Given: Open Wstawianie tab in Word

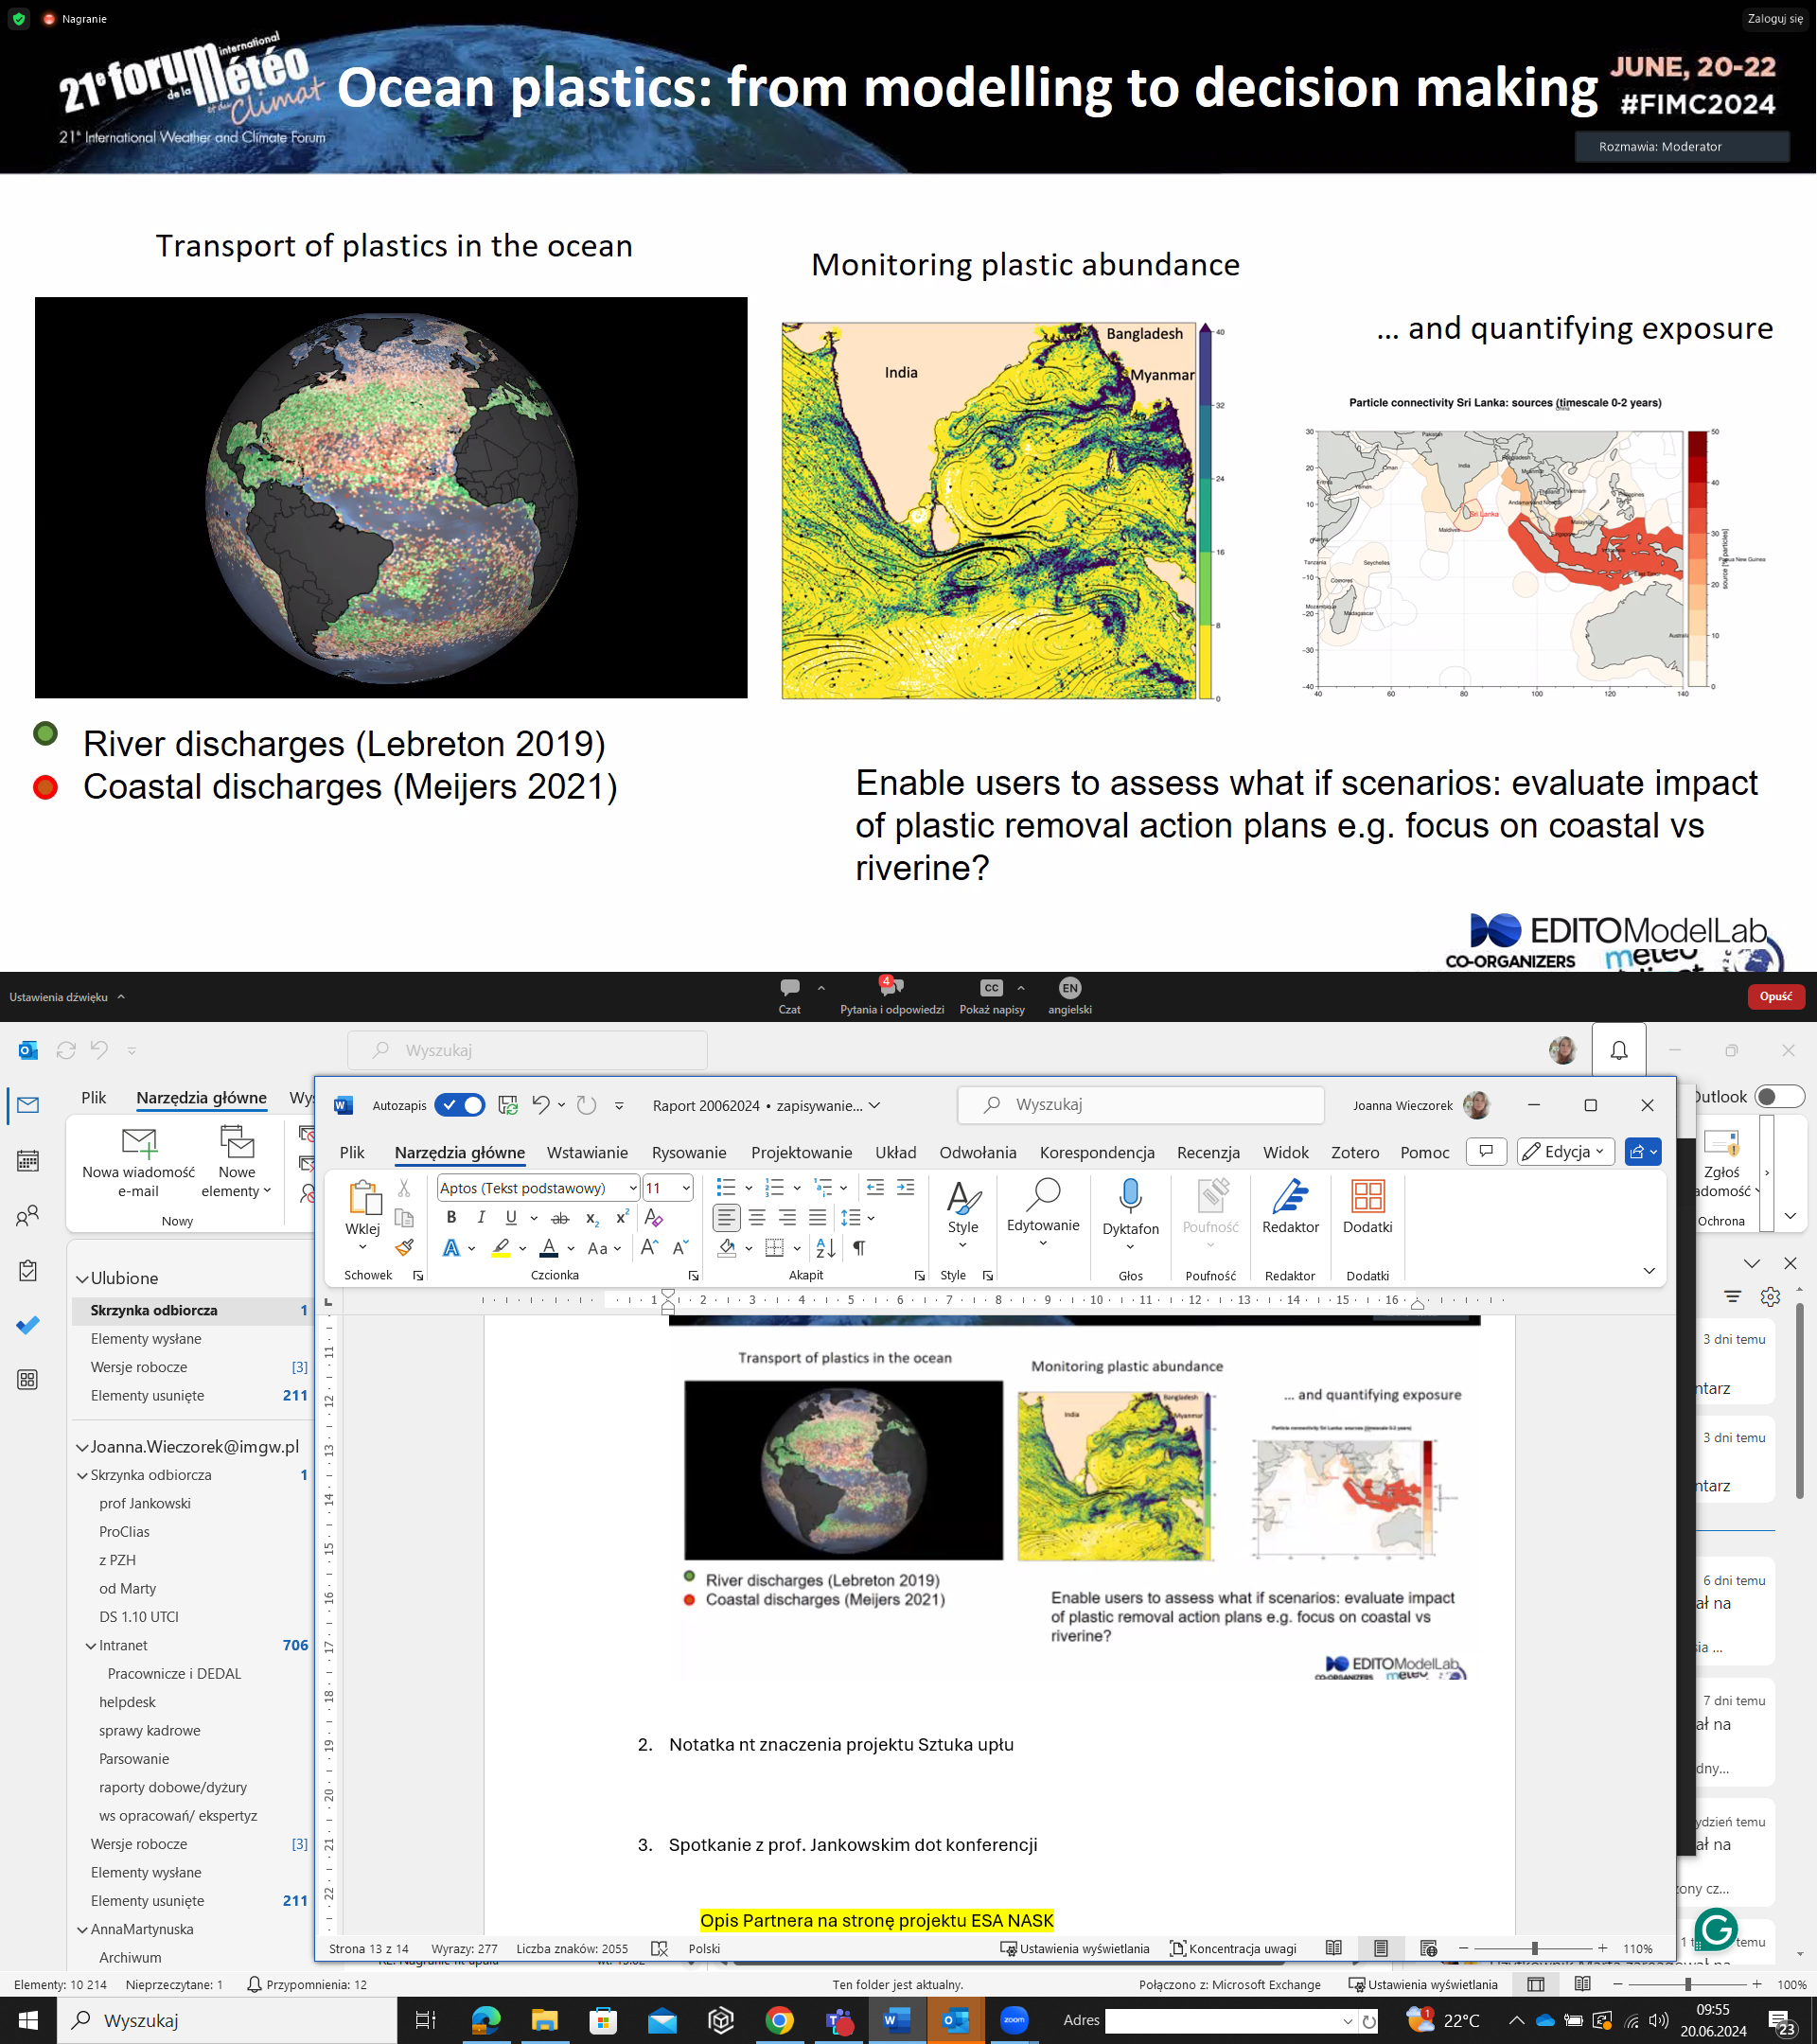Looking at the screenshot, I should tap(587, 1152).
